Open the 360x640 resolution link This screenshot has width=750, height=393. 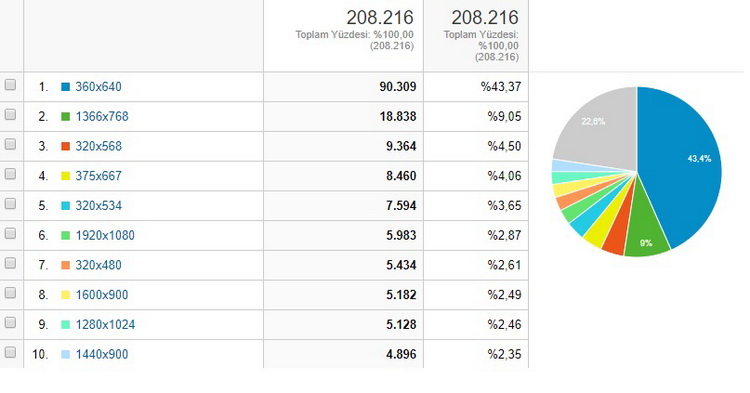click(99, 87)
